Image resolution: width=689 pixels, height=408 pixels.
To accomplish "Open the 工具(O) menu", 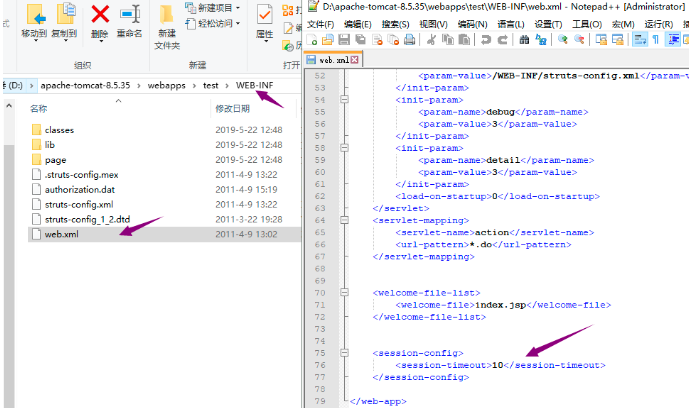I will 587,25.
